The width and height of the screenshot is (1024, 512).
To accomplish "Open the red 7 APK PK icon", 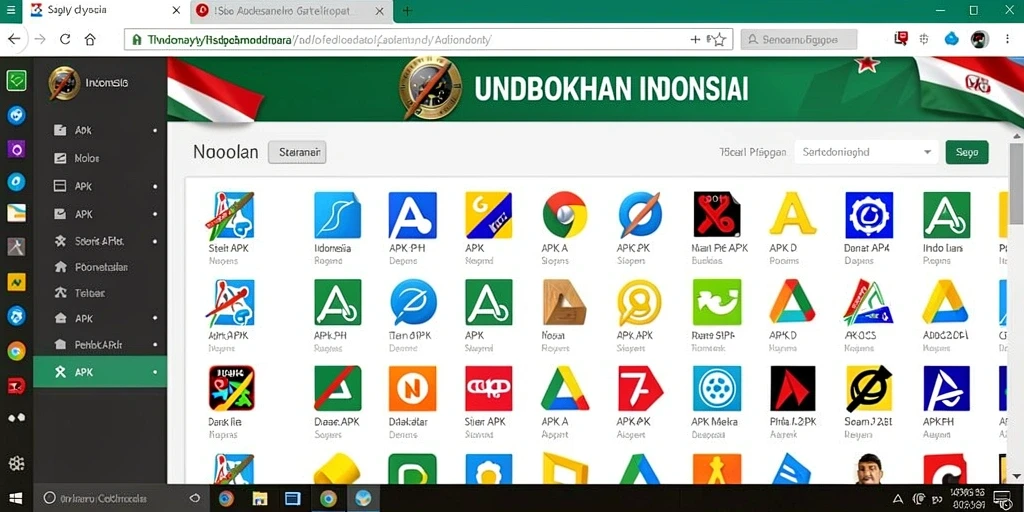I will point(641,389).
